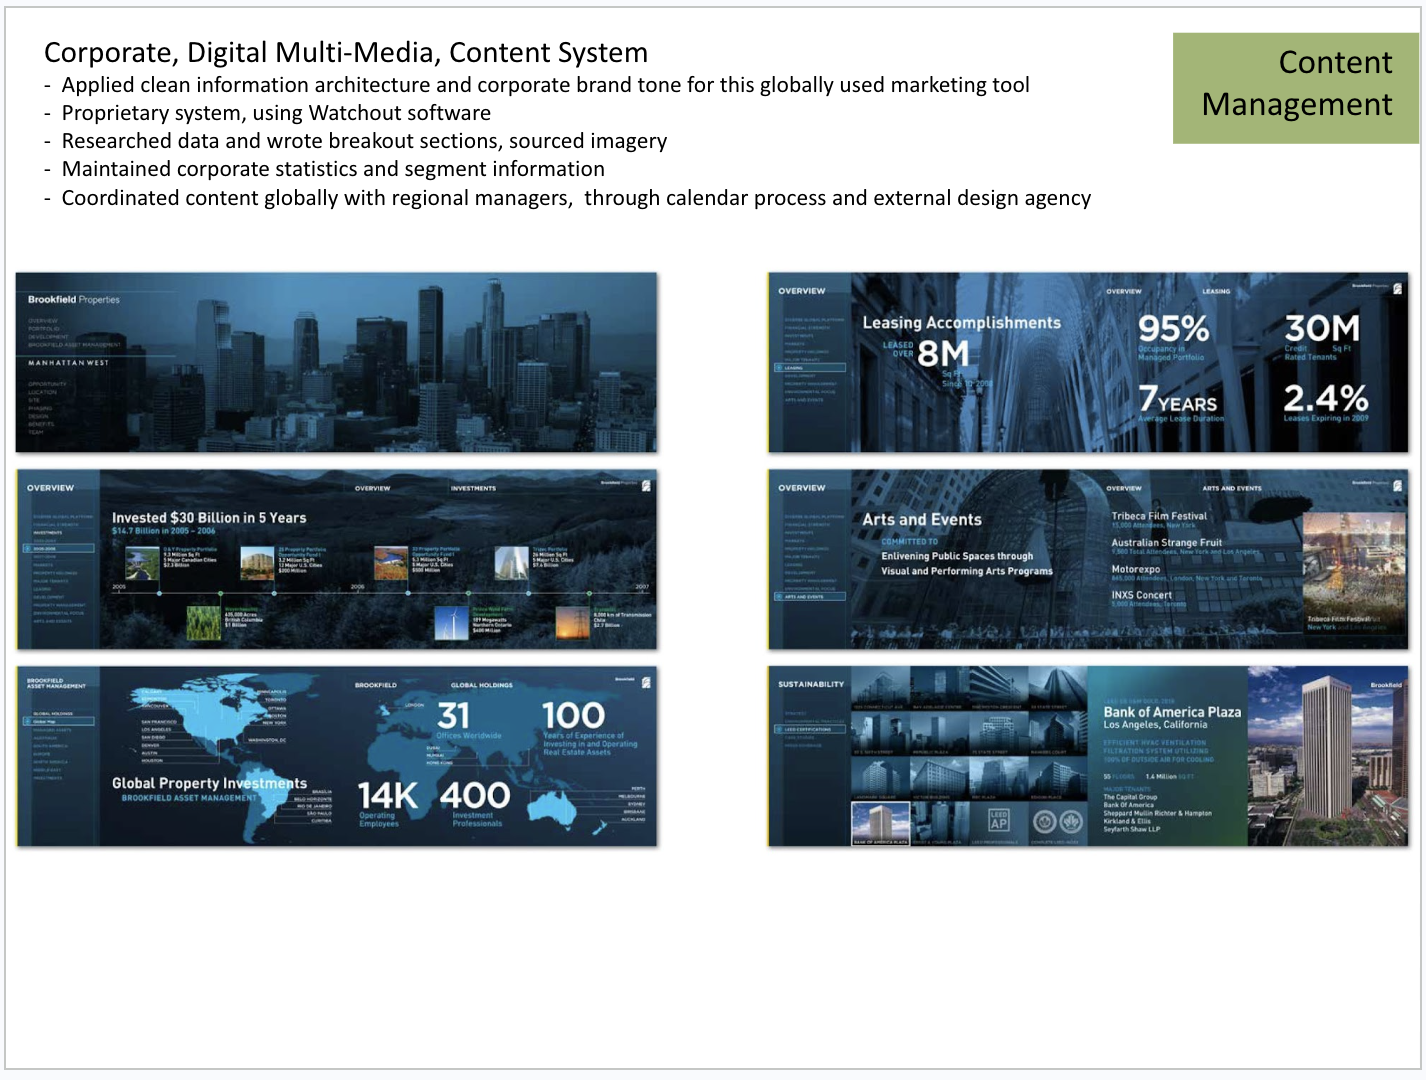Click the bullet 'Proprietary system, using Watchout software'
The height and width of the screenshot is (1080, 1426).
click(276, 113)
